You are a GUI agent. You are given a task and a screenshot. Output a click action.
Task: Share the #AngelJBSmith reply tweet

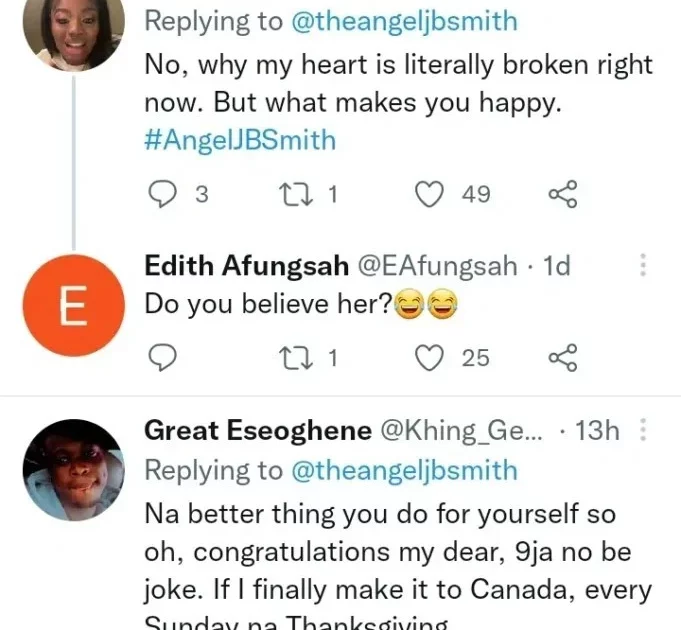pos(563,194)
